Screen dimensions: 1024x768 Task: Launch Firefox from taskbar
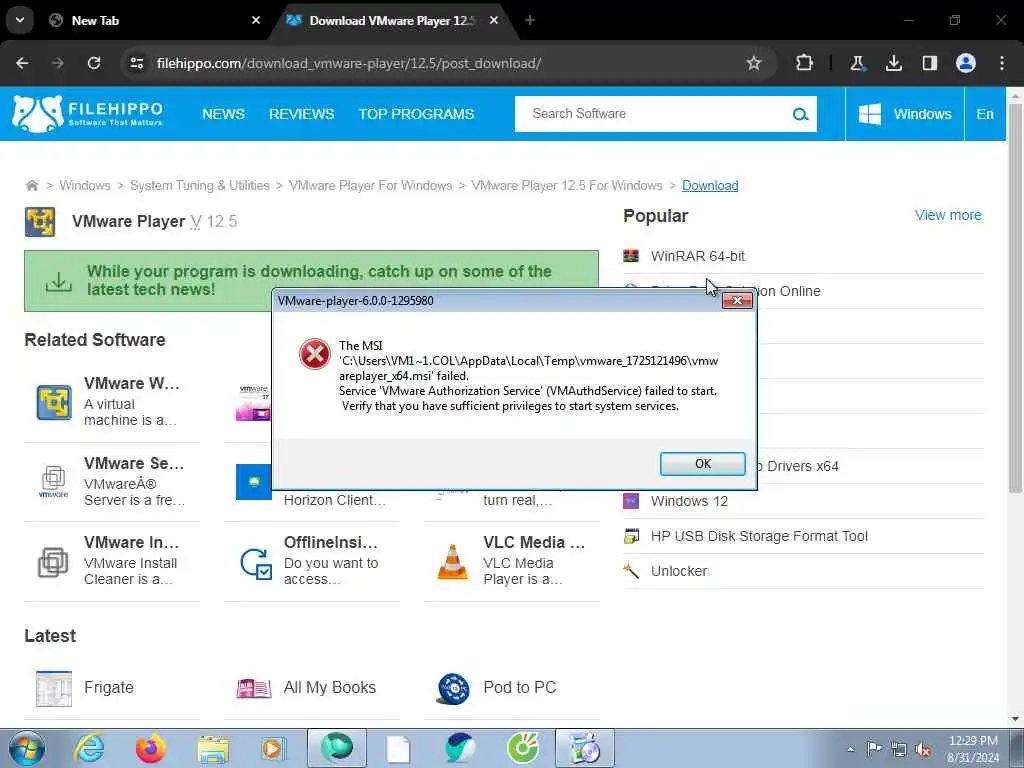click(150, 748)
